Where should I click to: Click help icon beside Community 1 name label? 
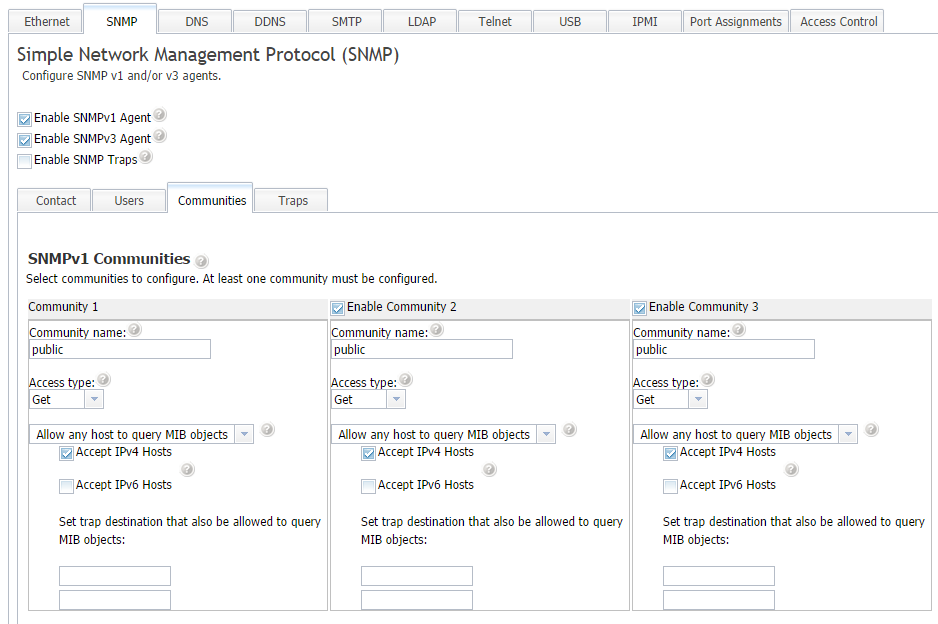135,330
